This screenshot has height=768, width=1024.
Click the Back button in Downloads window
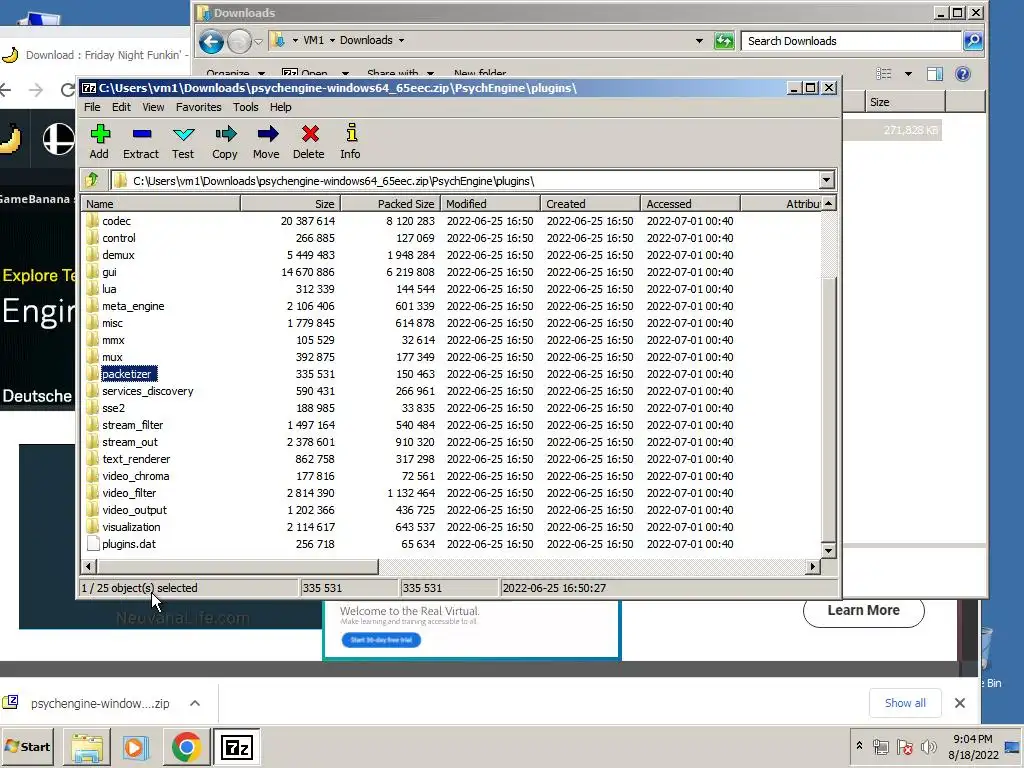pyautogui.click(x=211, y=42)
